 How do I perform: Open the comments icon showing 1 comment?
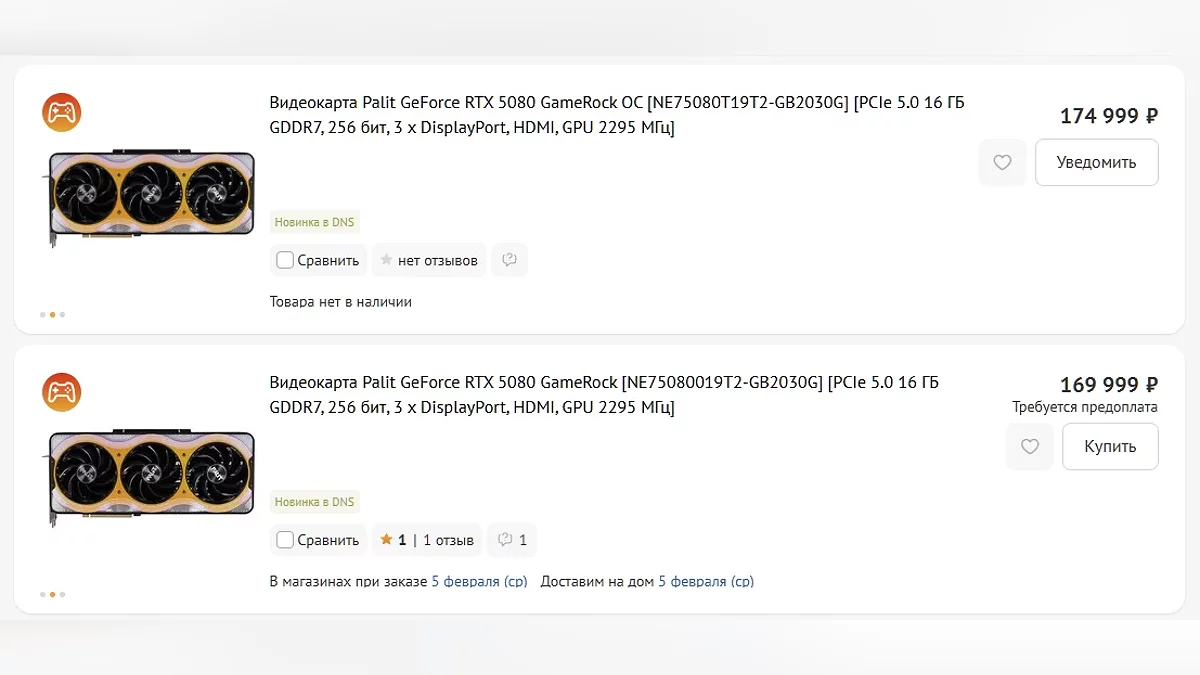[513, 540]
